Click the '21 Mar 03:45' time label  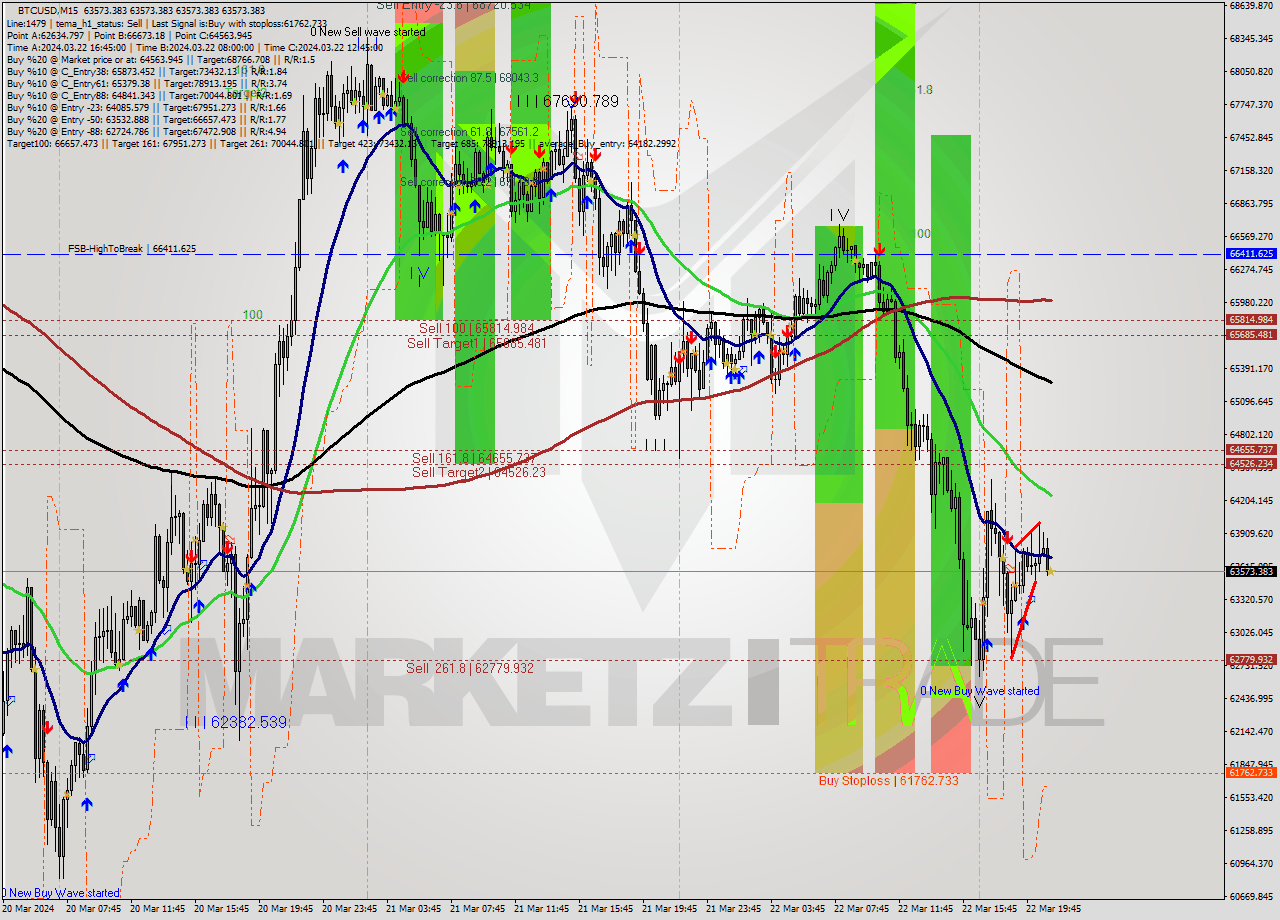pos(413,909)
